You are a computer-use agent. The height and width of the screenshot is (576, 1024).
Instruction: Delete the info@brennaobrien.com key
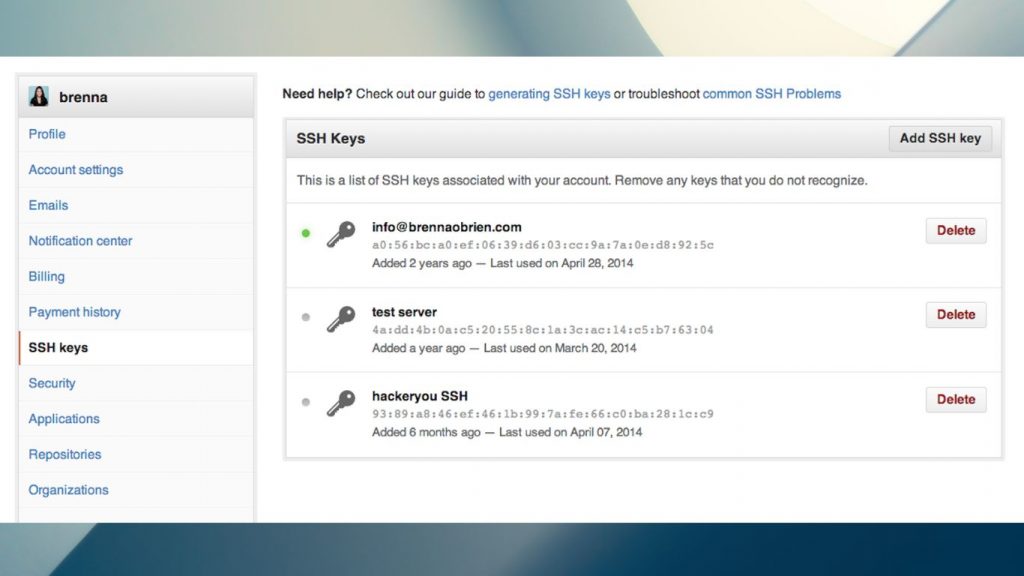tap(955, 230)
